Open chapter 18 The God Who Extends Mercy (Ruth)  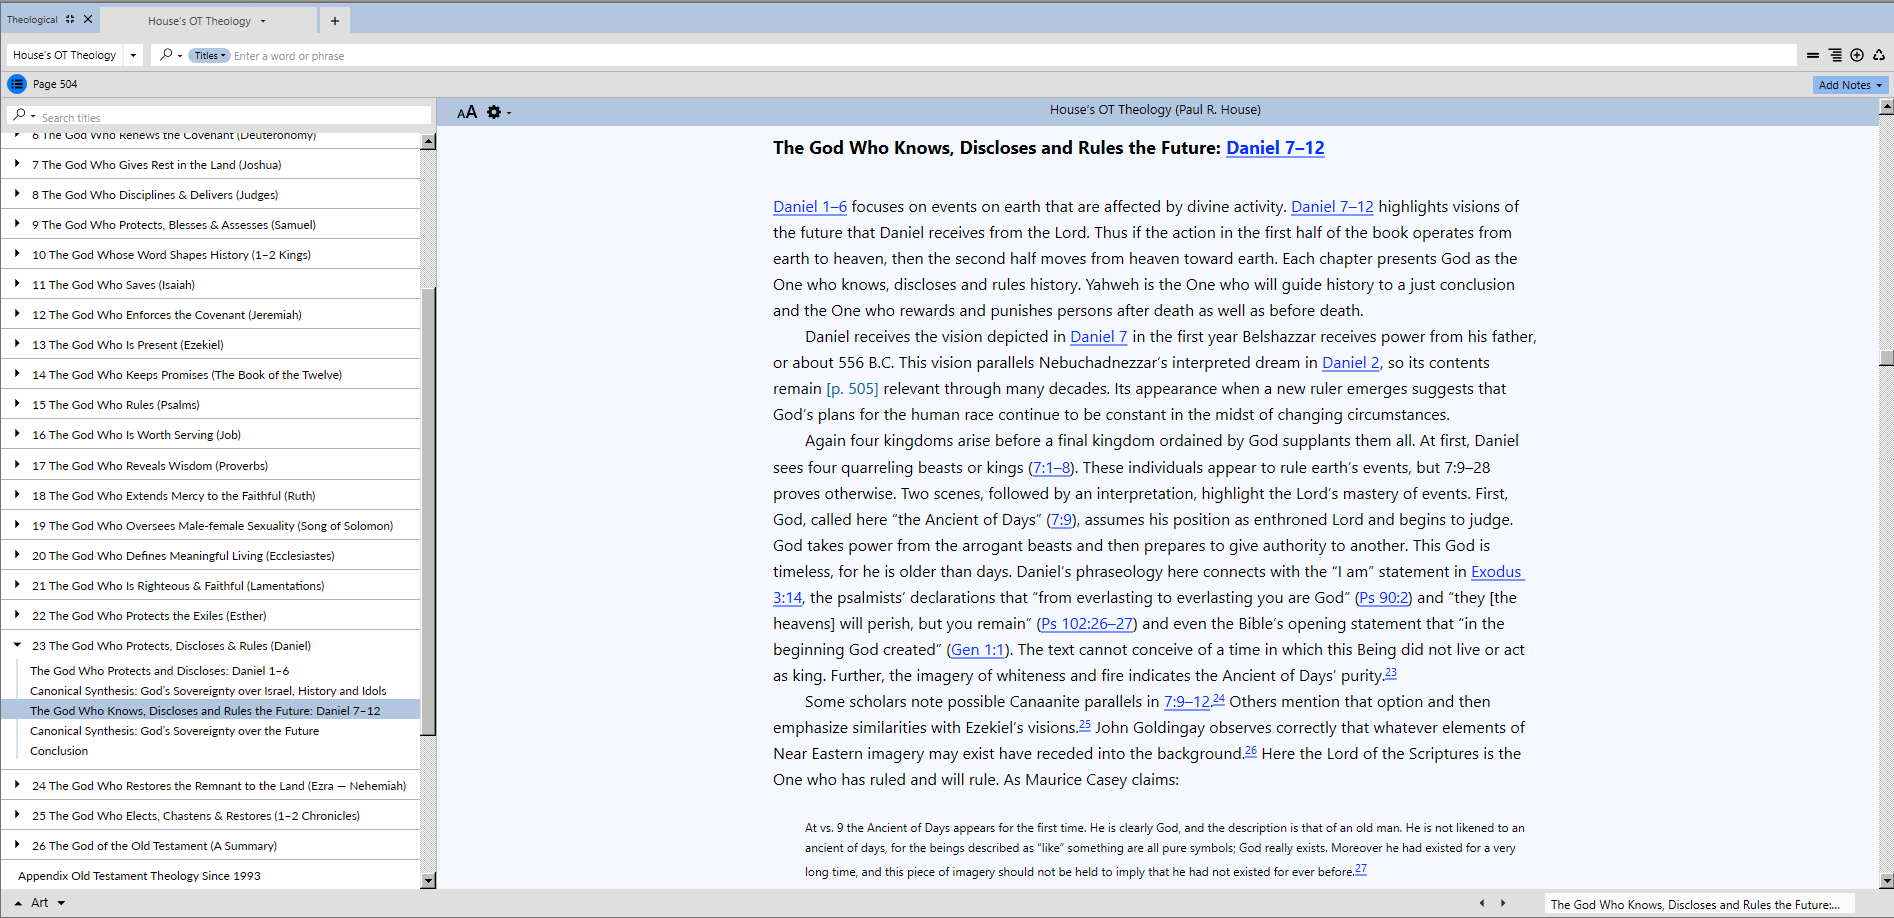pyautogui.click(x=174, y=496)
